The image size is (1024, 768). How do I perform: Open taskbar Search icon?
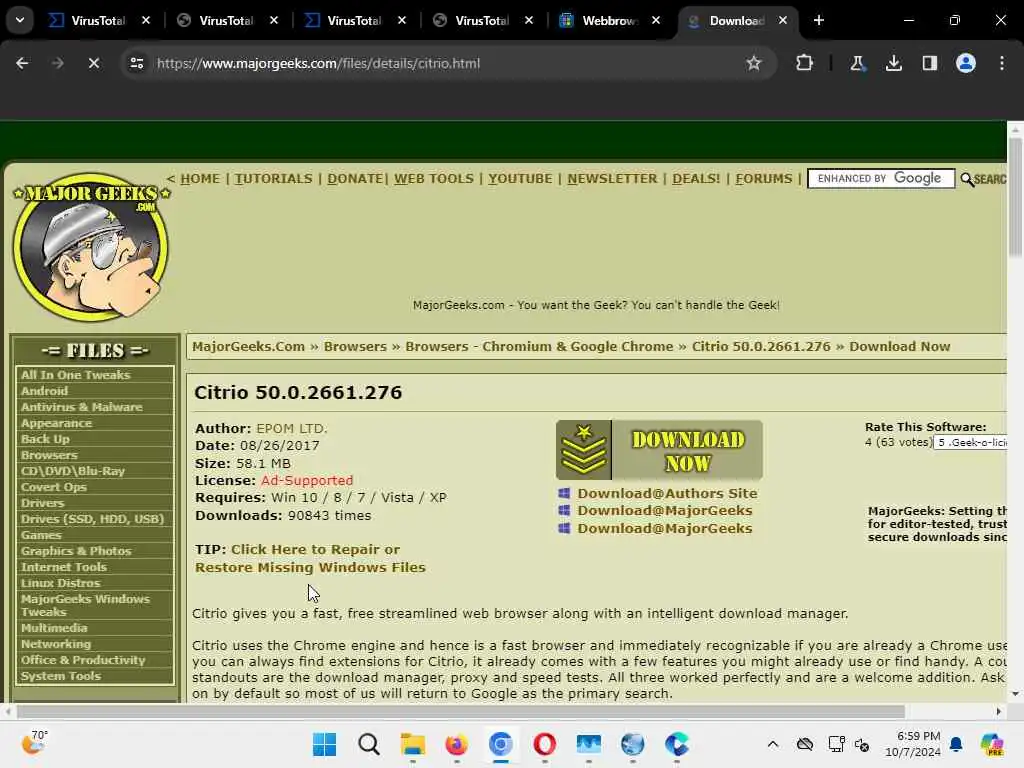pyautogui.click(x=369, y=744)
